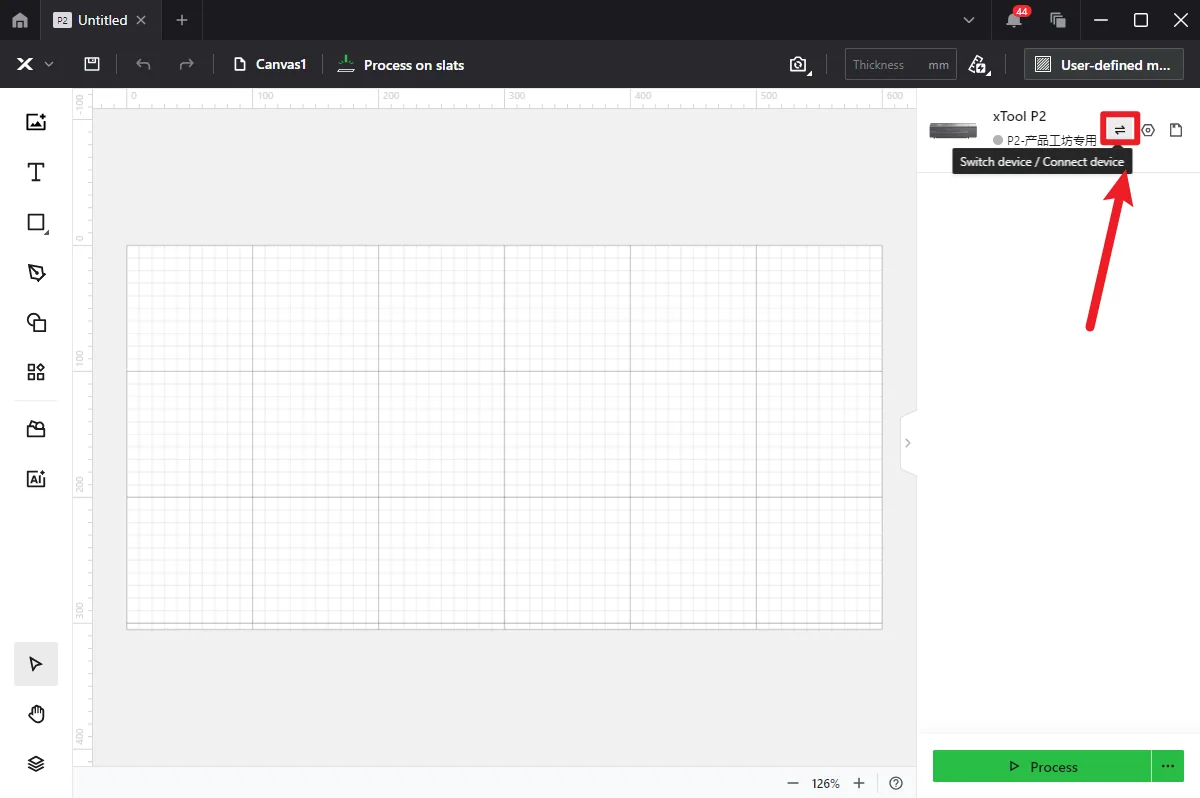
Task: Open canvas help question mark
Action: coord(896,783)
